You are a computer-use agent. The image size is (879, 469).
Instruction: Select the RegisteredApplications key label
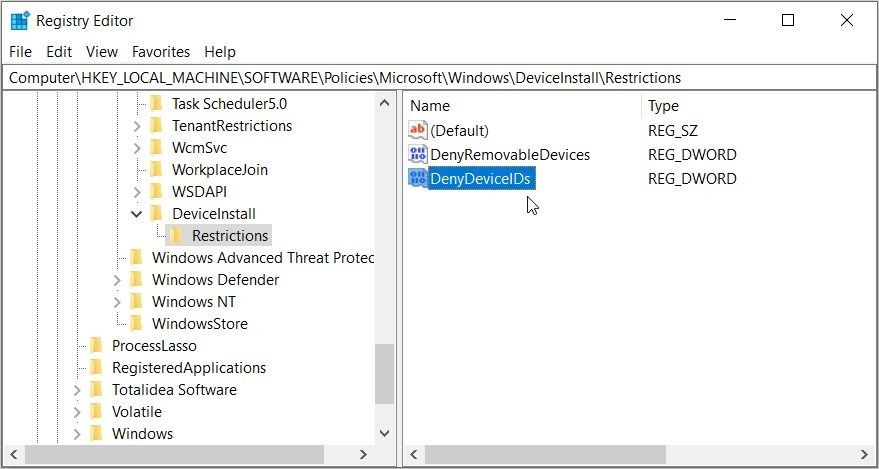point(189,368)
